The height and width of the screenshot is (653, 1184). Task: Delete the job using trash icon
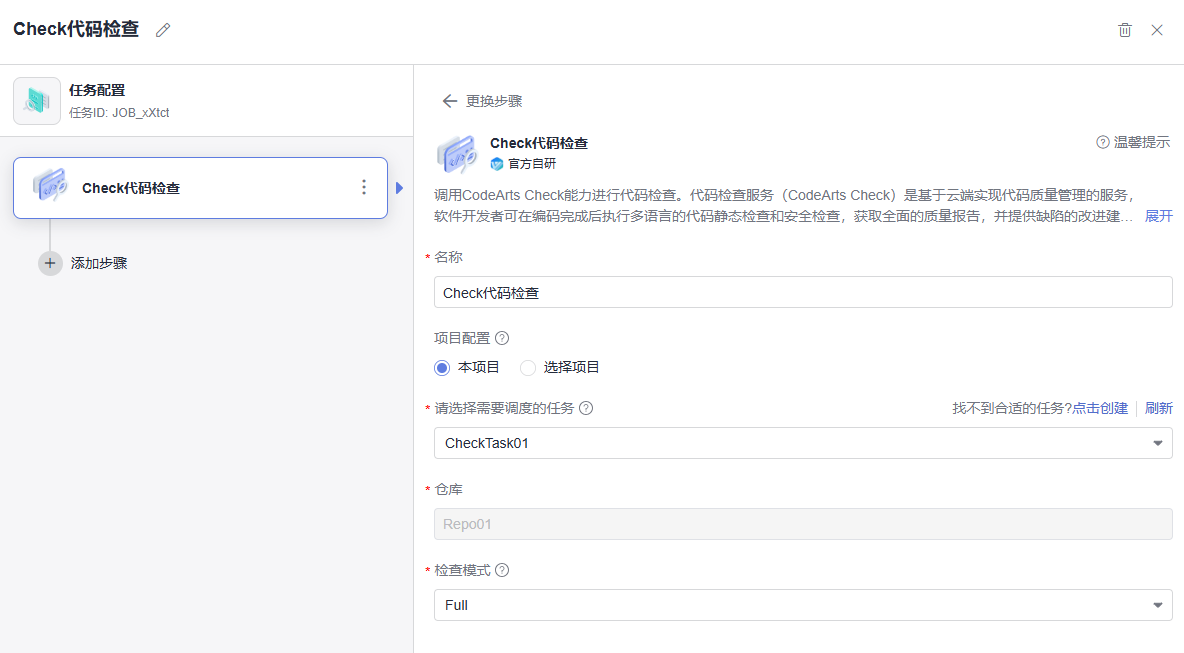(x=1124, y=30)
